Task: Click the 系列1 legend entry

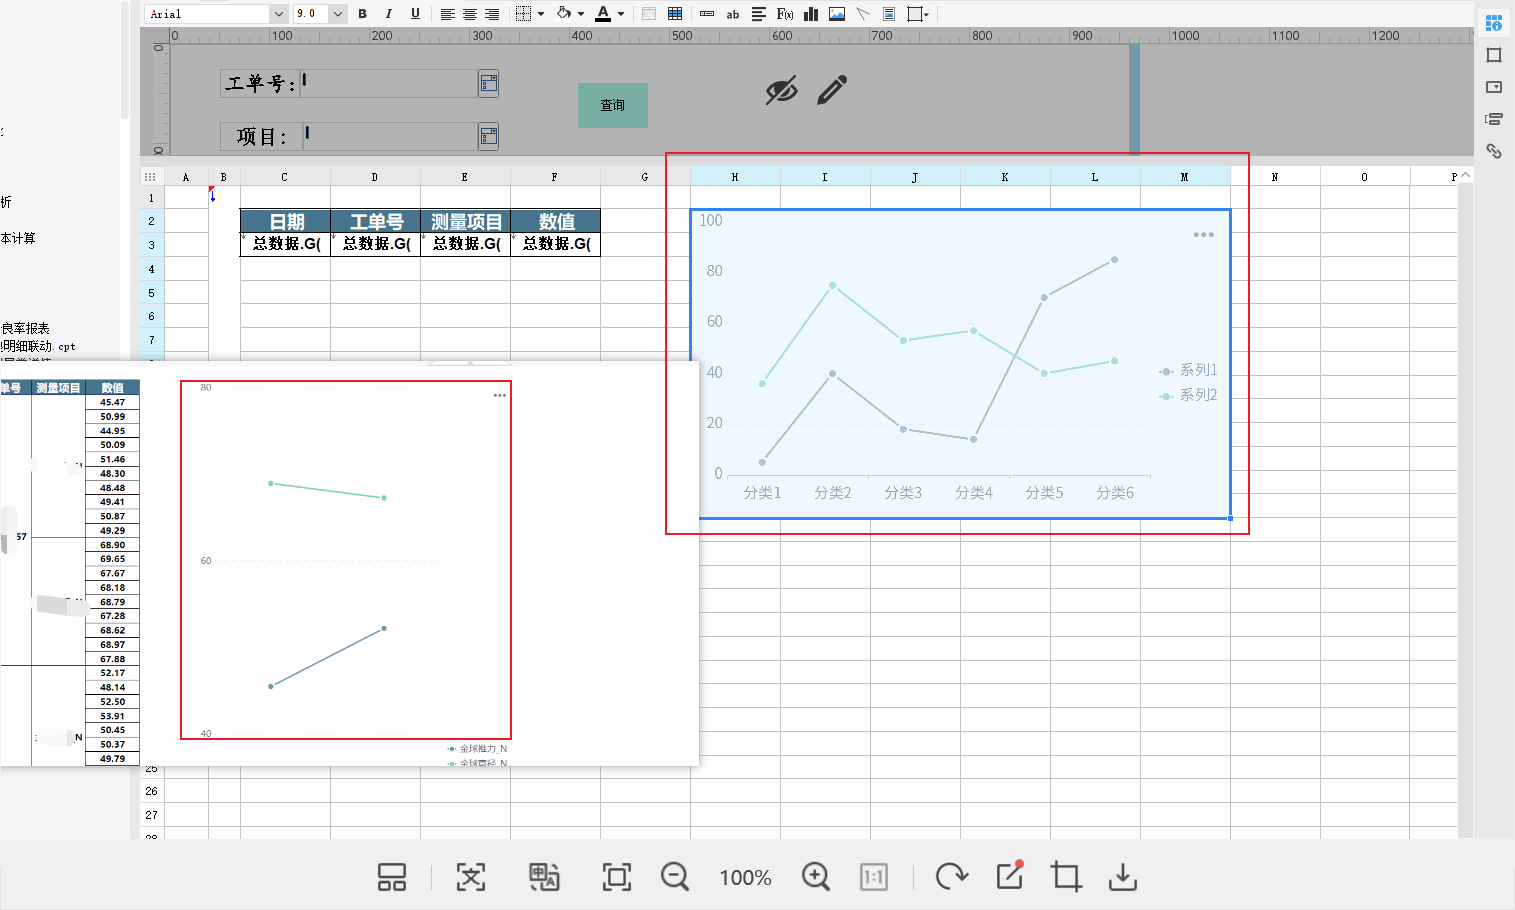Action: (x=1188, y=370)
